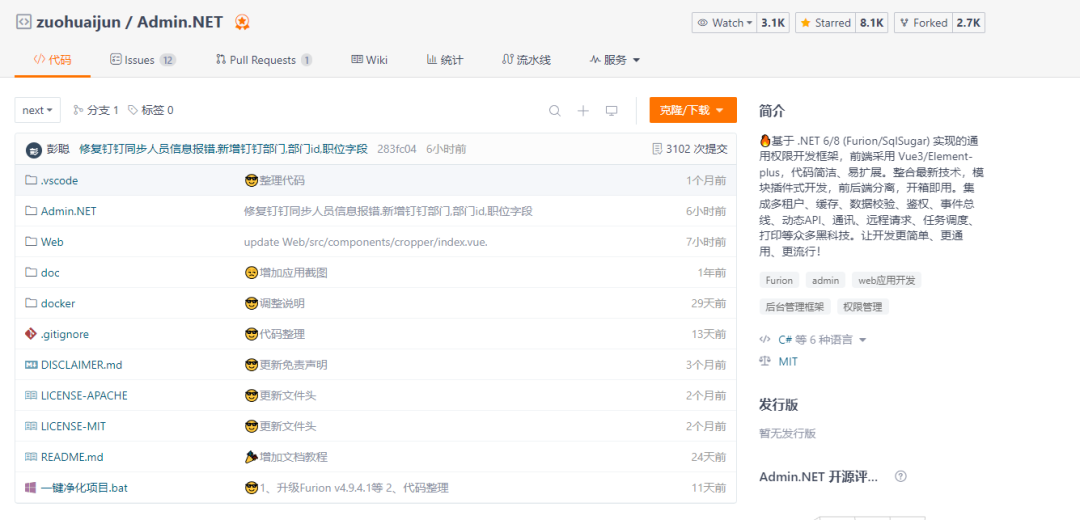
Task: Open the zuohuaijun owner link
Action: click(79, 22)
